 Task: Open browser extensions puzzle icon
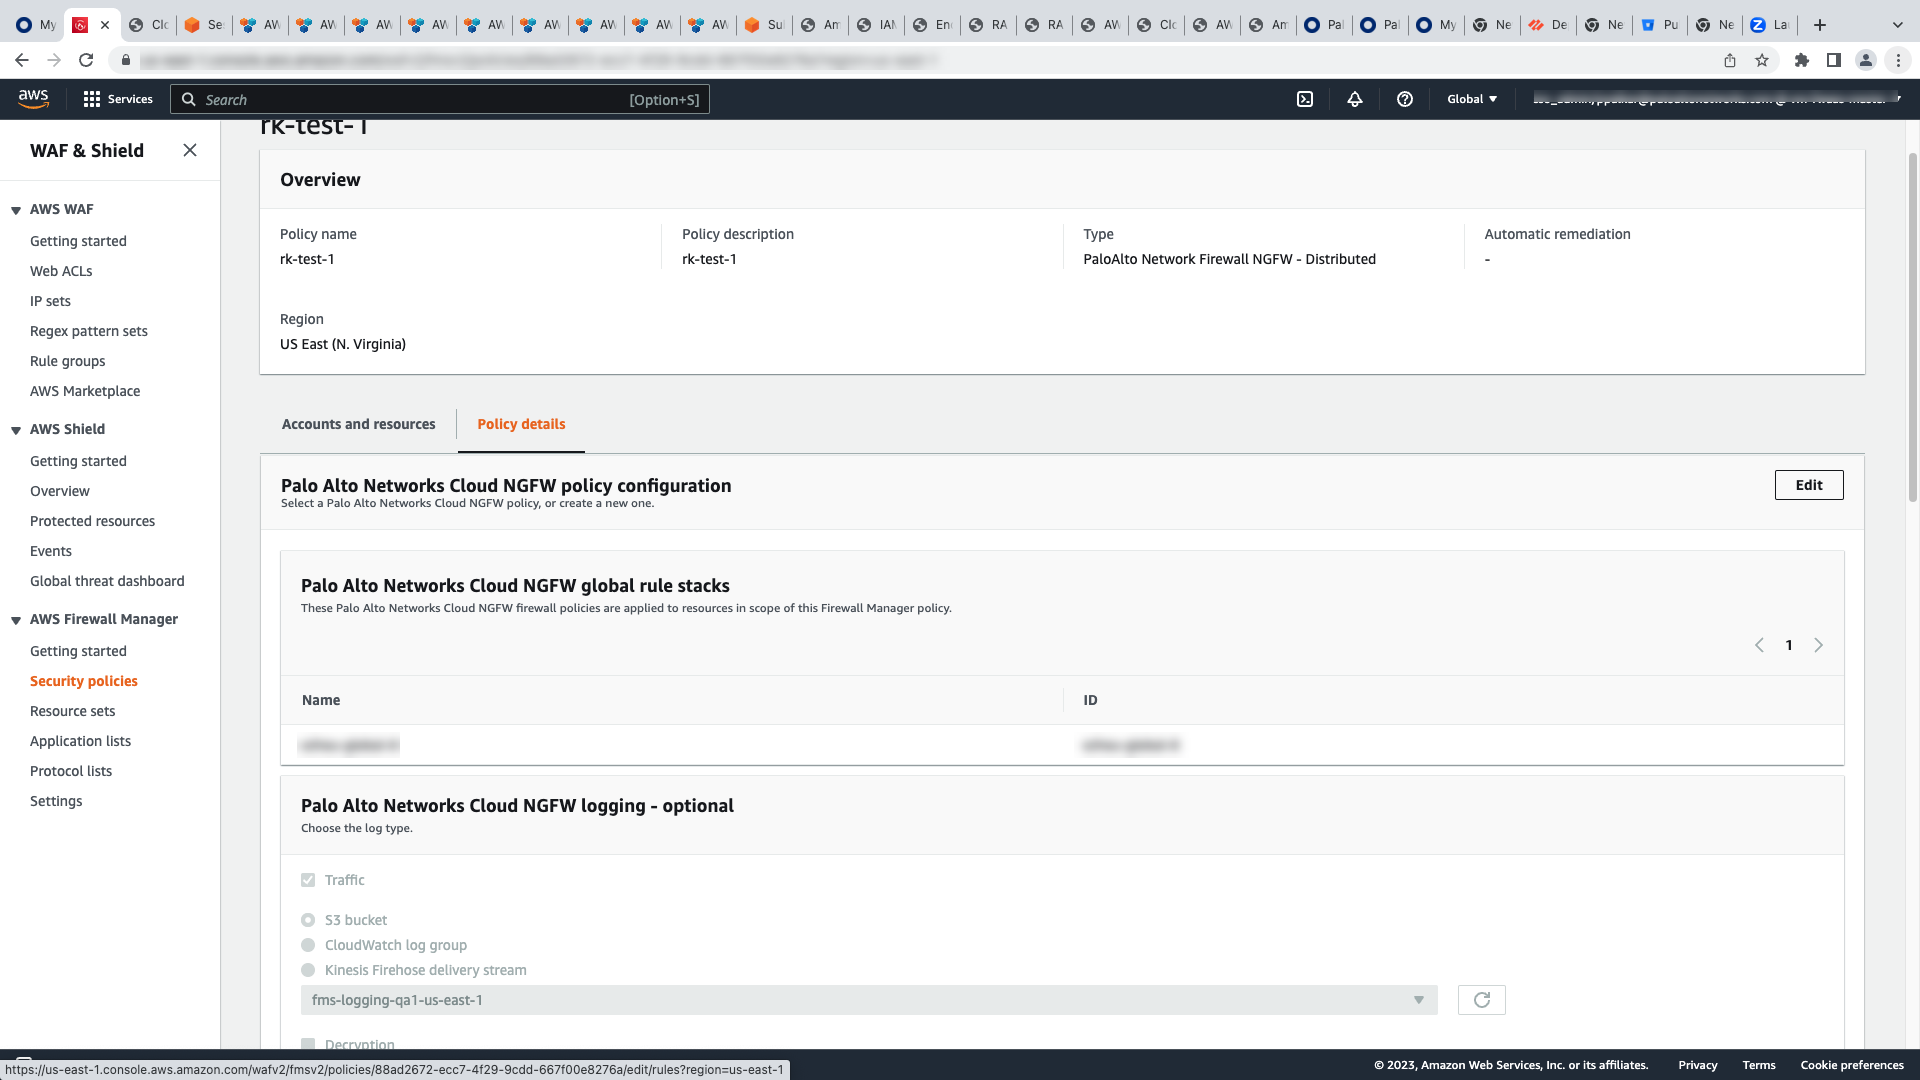(1801, 60)
